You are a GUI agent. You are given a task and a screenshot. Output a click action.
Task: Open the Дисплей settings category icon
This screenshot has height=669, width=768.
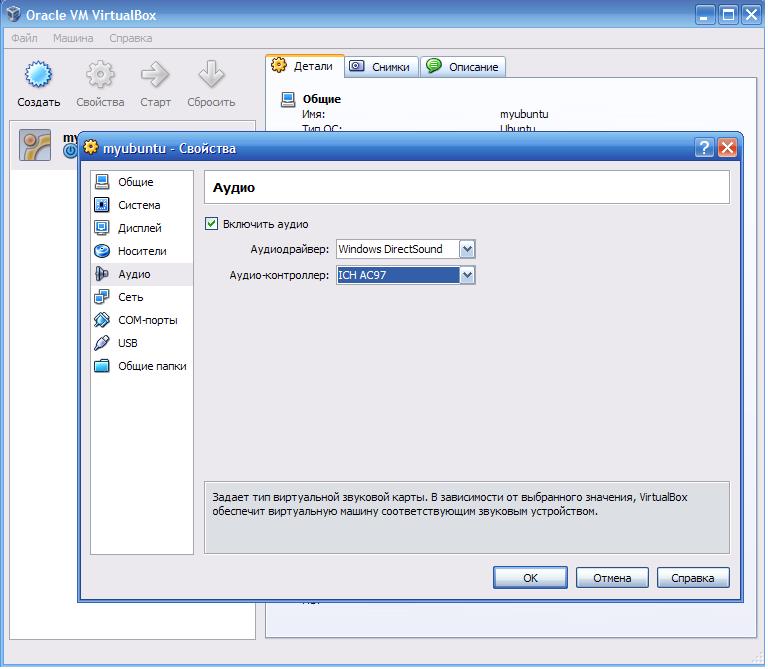102,228
